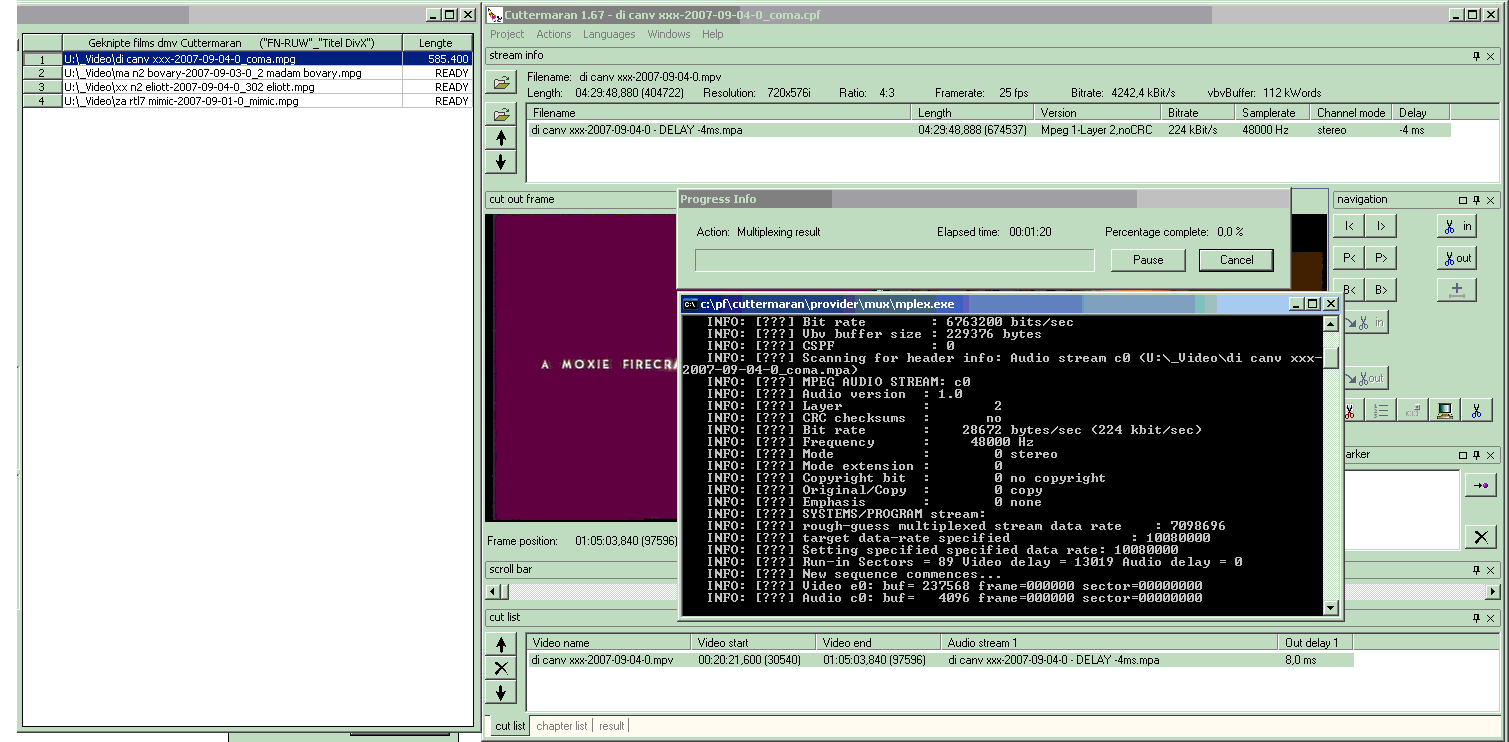Open the chapter list icon in navigation toolbar

[1381, 410]
